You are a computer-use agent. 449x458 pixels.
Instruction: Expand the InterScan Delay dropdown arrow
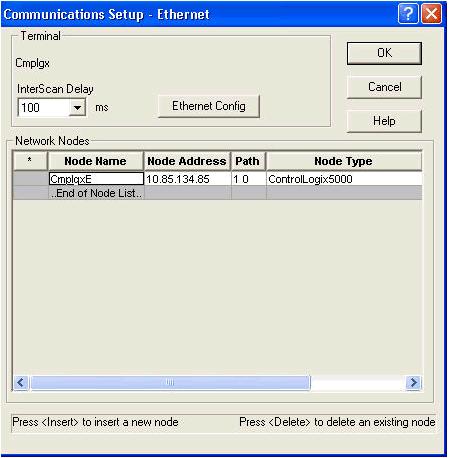click(x=77, y=108)
